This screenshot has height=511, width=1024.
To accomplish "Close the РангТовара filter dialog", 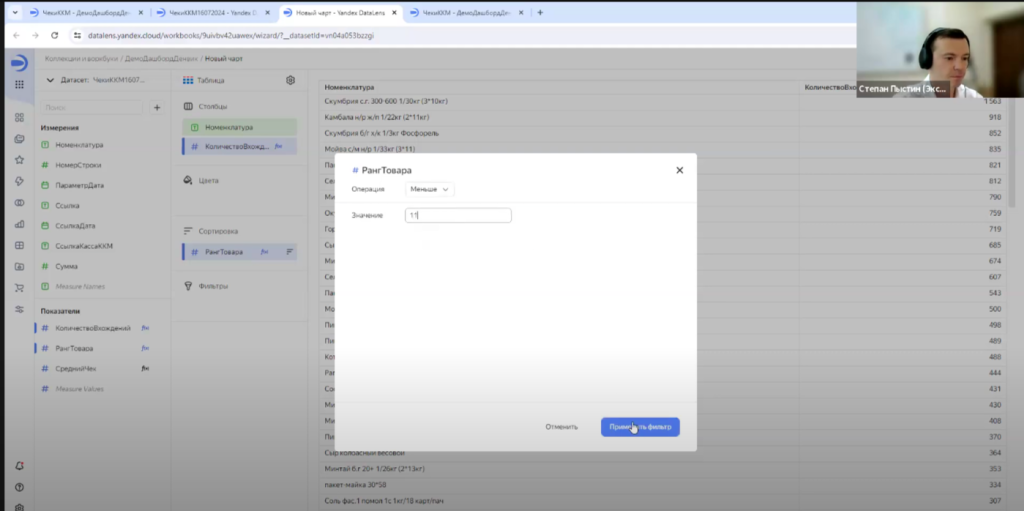I will (679, 170).
